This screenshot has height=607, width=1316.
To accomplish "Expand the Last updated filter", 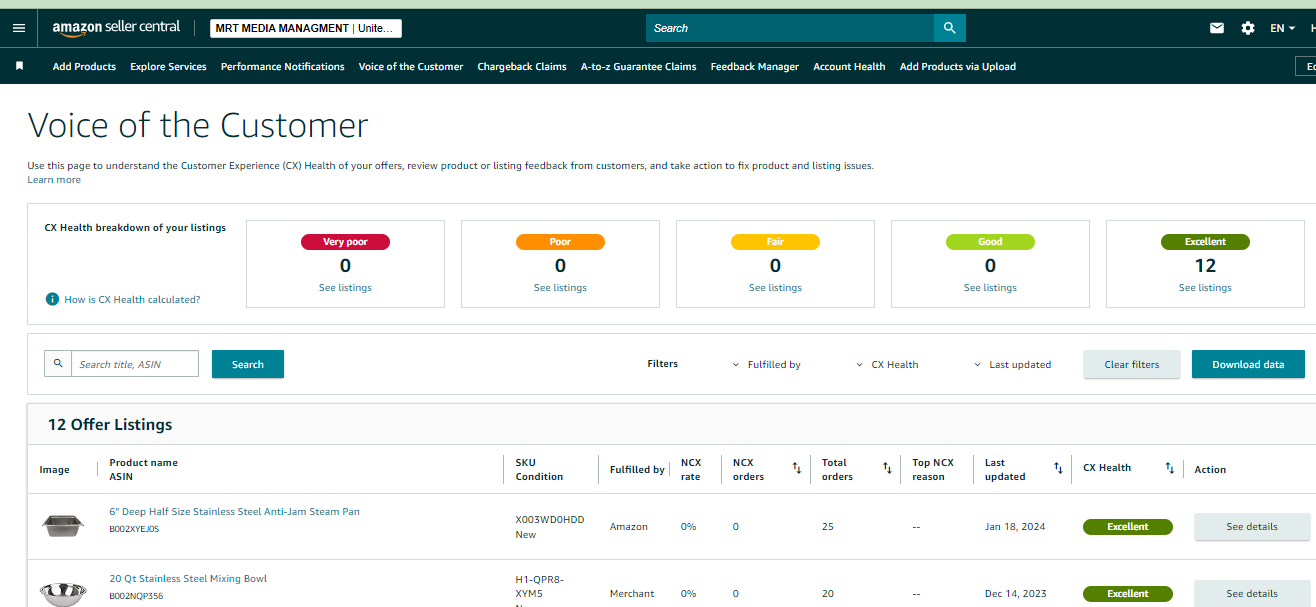I will pos(1012,365).
